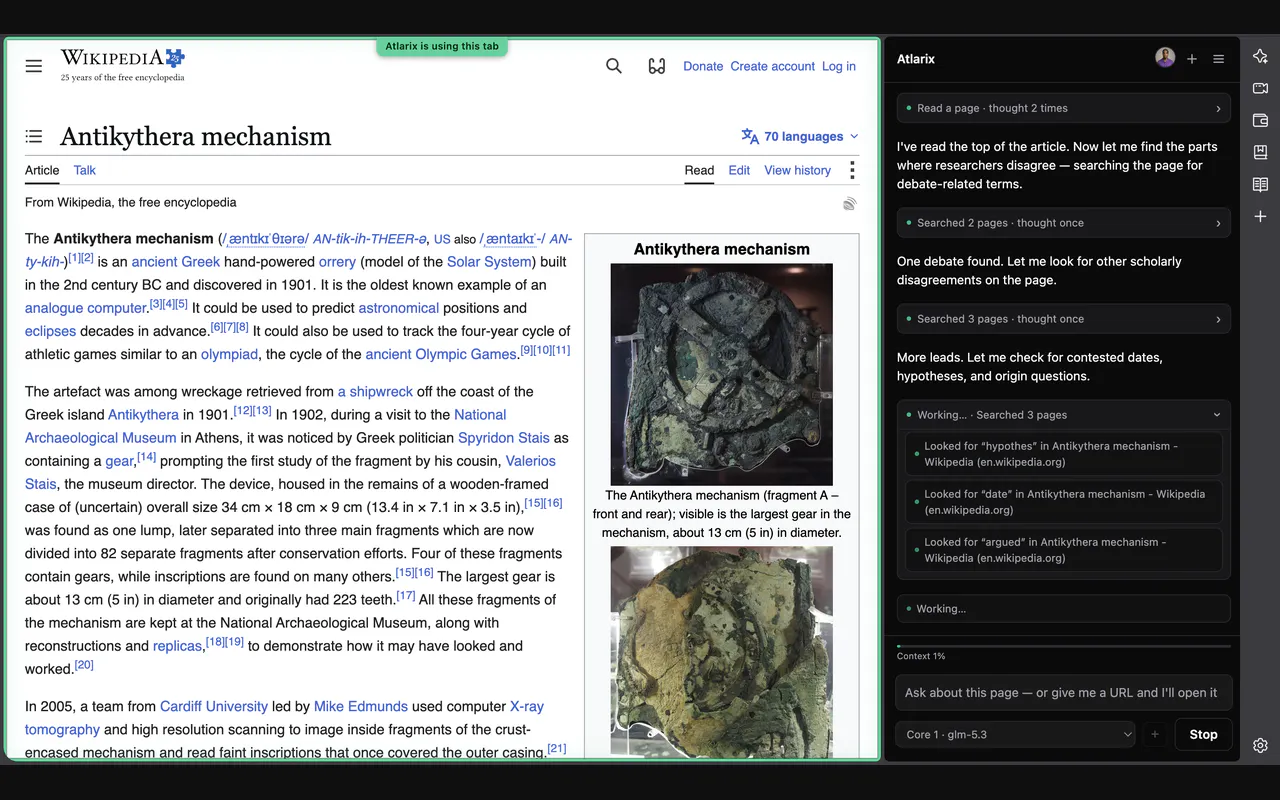
Task: Expand the 'Searched 3 pages · thought once' step
Action: point(1064,319)
